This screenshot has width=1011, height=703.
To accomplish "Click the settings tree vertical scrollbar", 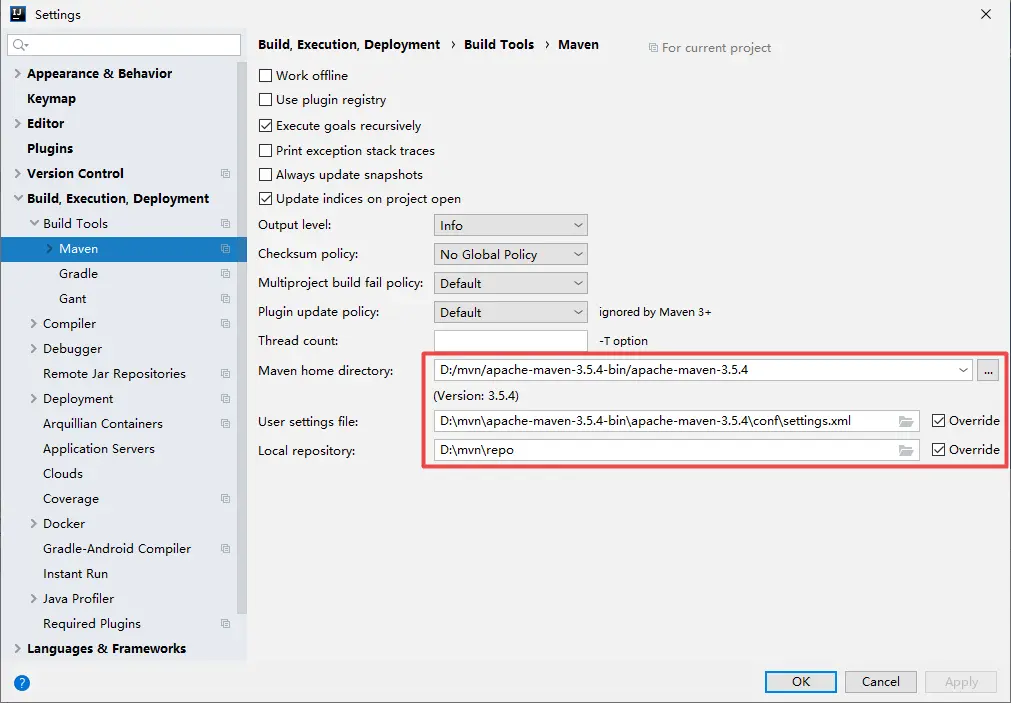I will coord(242,338).
